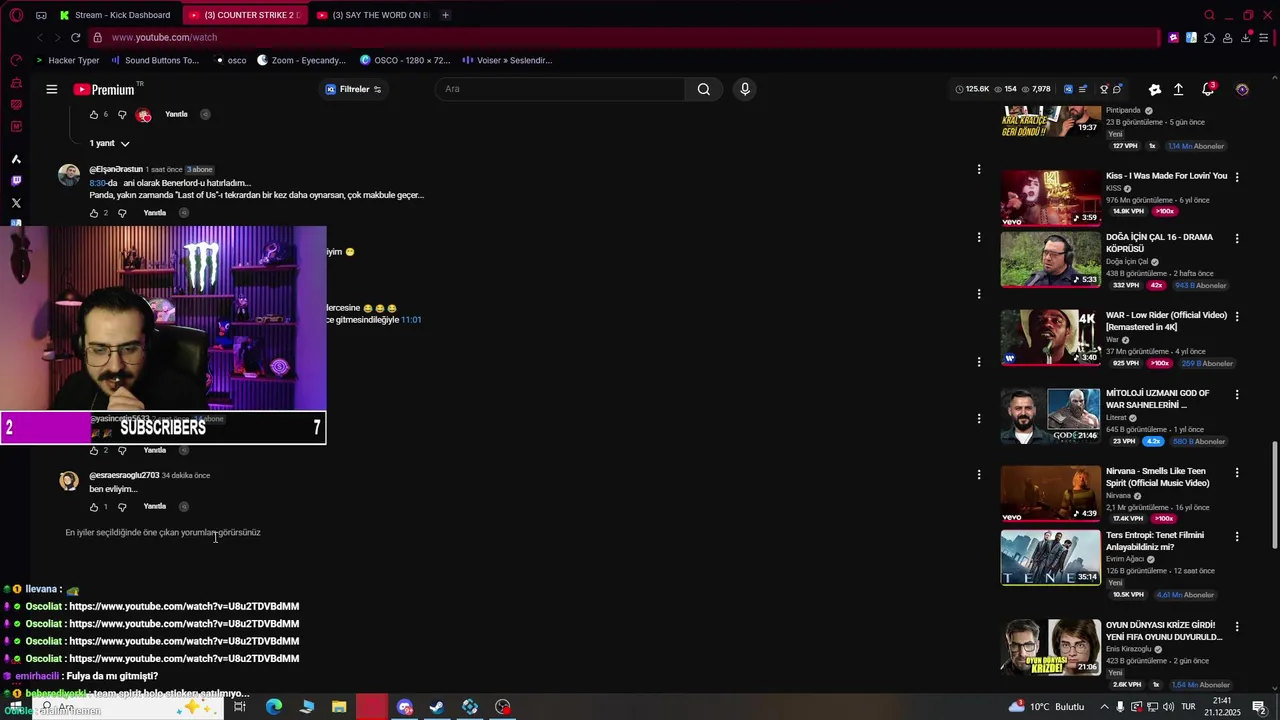Open chat bubble icon in stats toolbar

coord(1117,89)
